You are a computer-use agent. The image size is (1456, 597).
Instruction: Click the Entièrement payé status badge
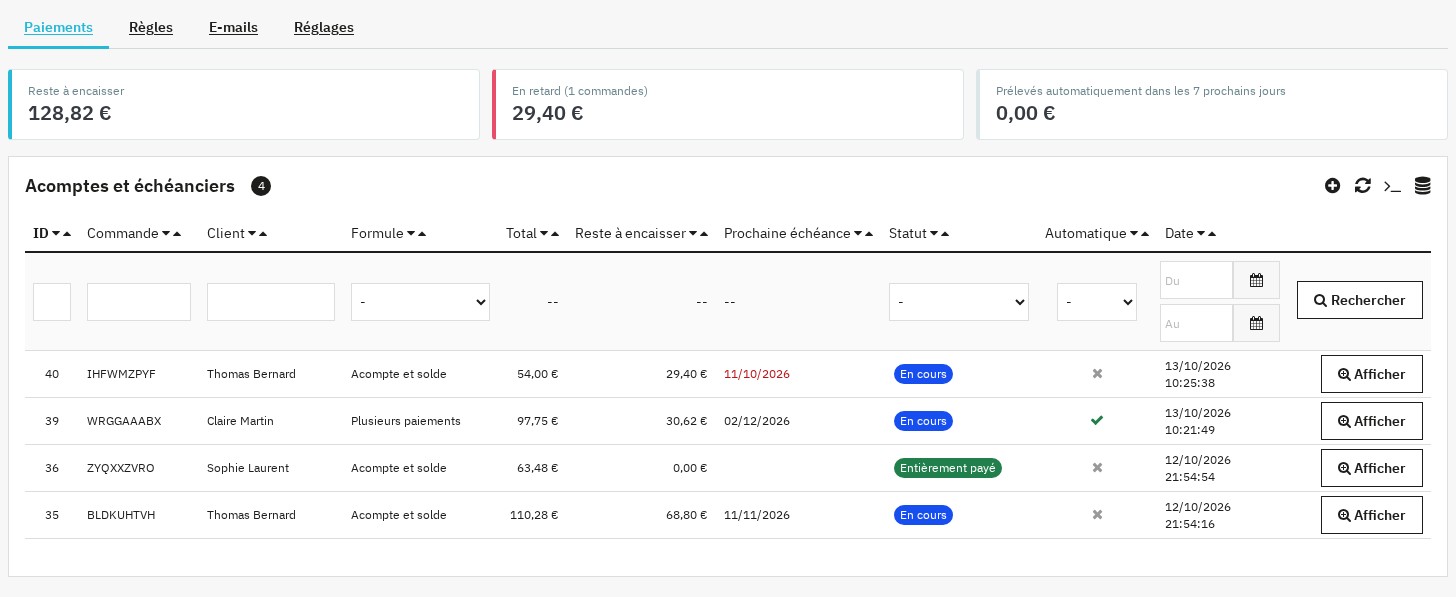coord(948,468)
